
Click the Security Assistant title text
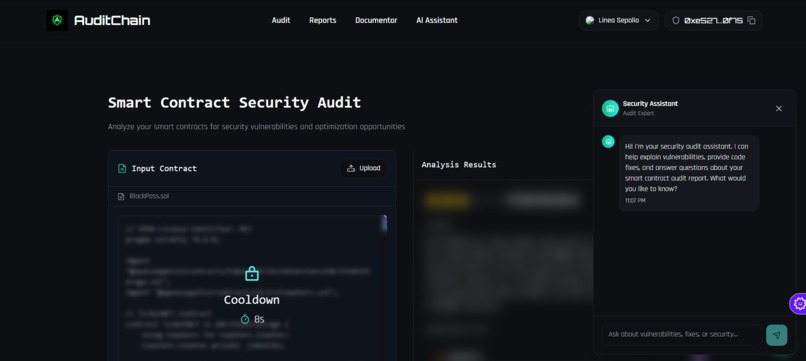(650, 104)
